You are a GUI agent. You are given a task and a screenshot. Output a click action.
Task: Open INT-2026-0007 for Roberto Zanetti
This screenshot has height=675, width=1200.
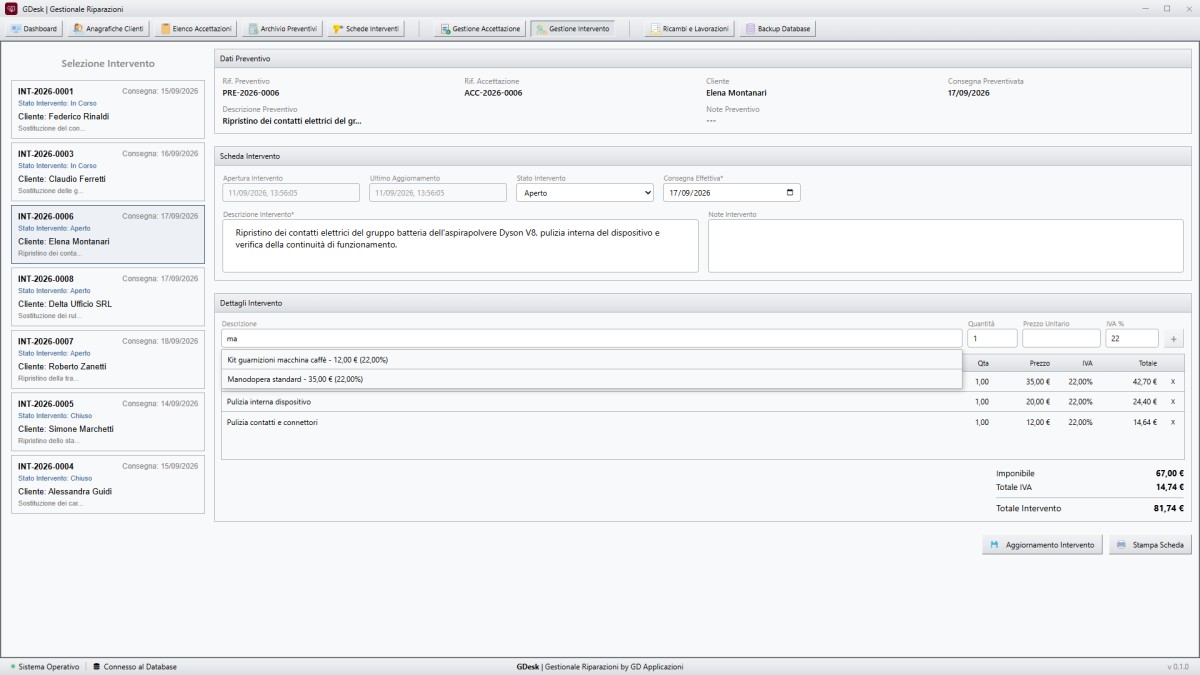[108, 360]
